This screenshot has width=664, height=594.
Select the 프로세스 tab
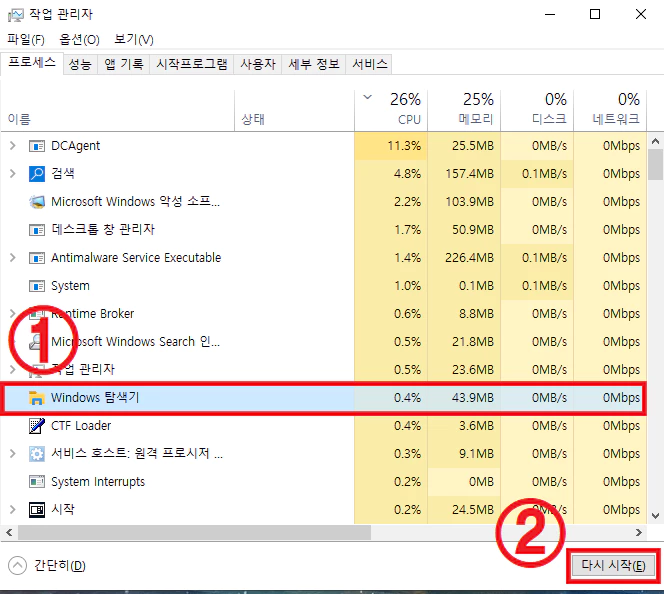coord(32,64)
